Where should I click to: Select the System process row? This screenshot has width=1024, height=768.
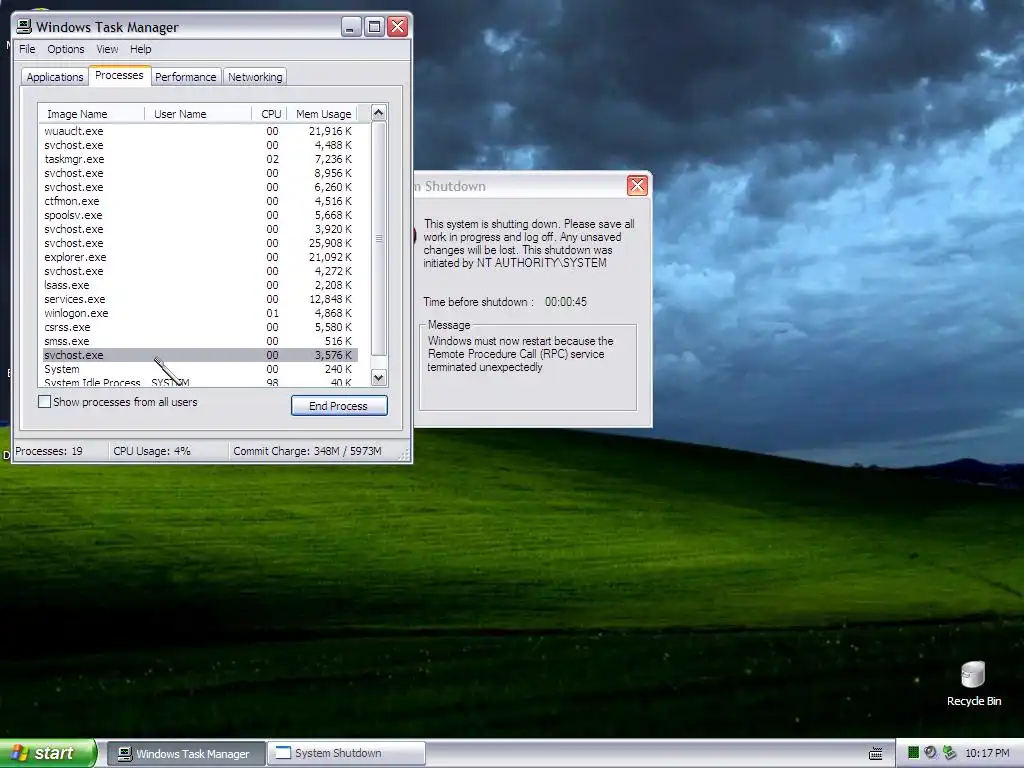(200, 369)
